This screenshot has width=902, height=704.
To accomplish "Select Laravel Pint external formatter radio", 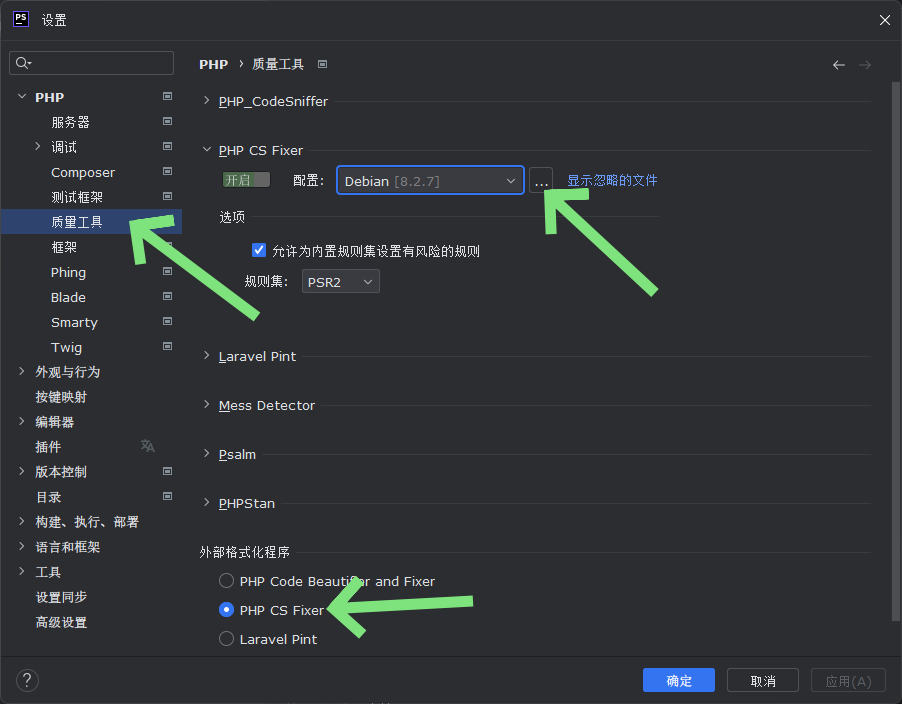I will point(226,638).
